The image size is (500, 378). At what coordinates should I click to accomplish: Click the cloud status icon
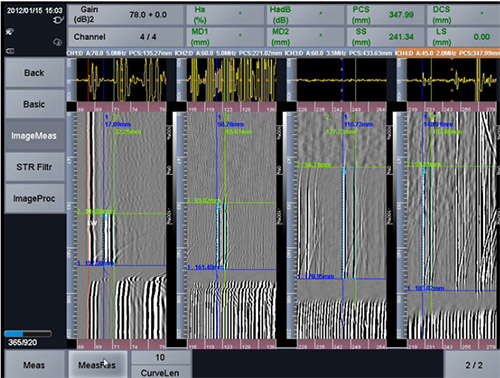coord(57,42)
